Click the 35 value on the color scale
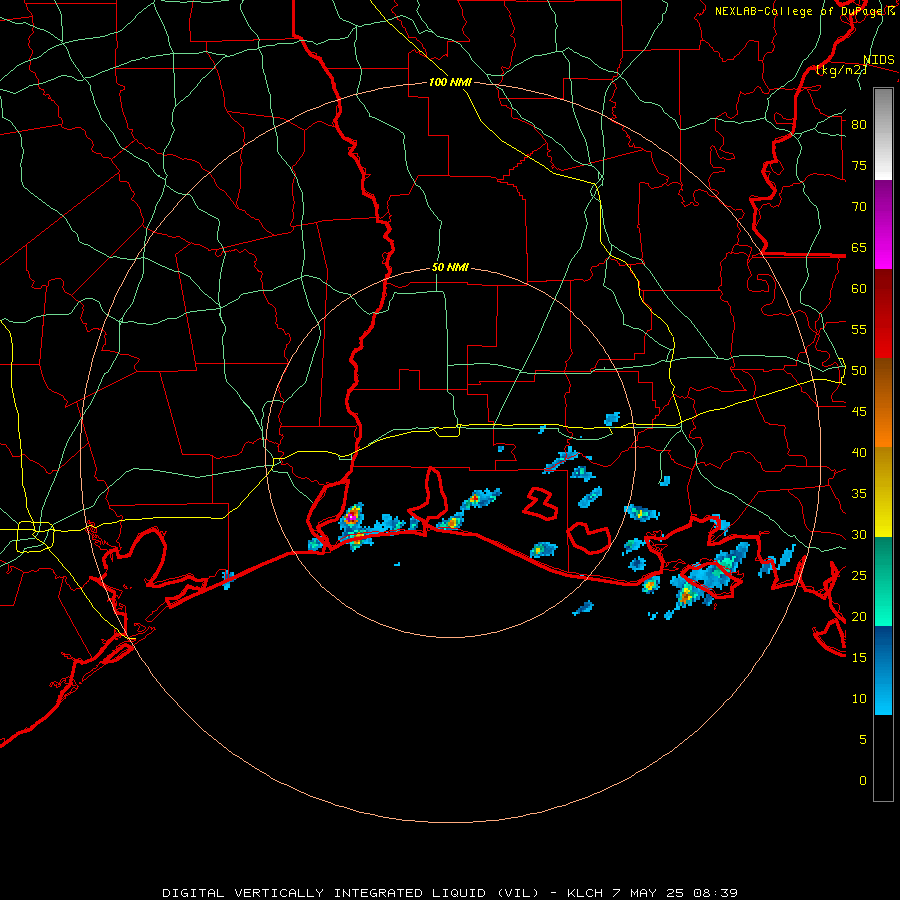 [859, 494]
